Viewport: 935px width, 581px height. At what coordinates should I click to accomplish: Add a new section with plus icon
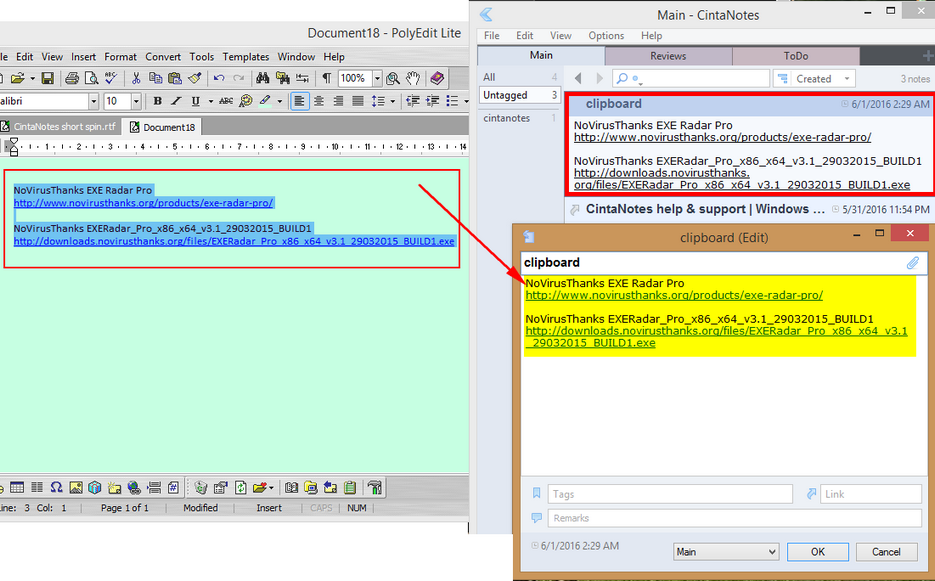pyautogui.click(x=928, y=56)
